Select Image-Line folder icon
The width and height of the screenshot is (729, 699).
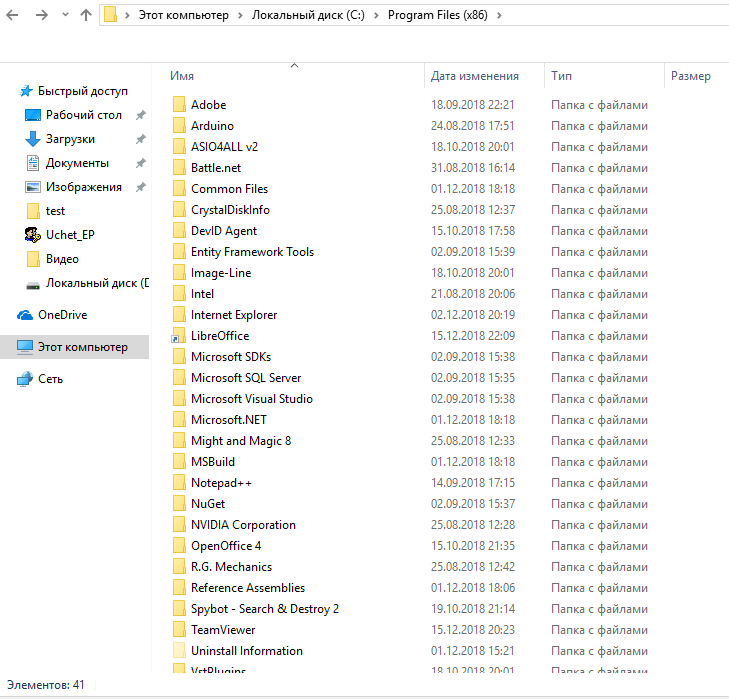pos(179,273)
